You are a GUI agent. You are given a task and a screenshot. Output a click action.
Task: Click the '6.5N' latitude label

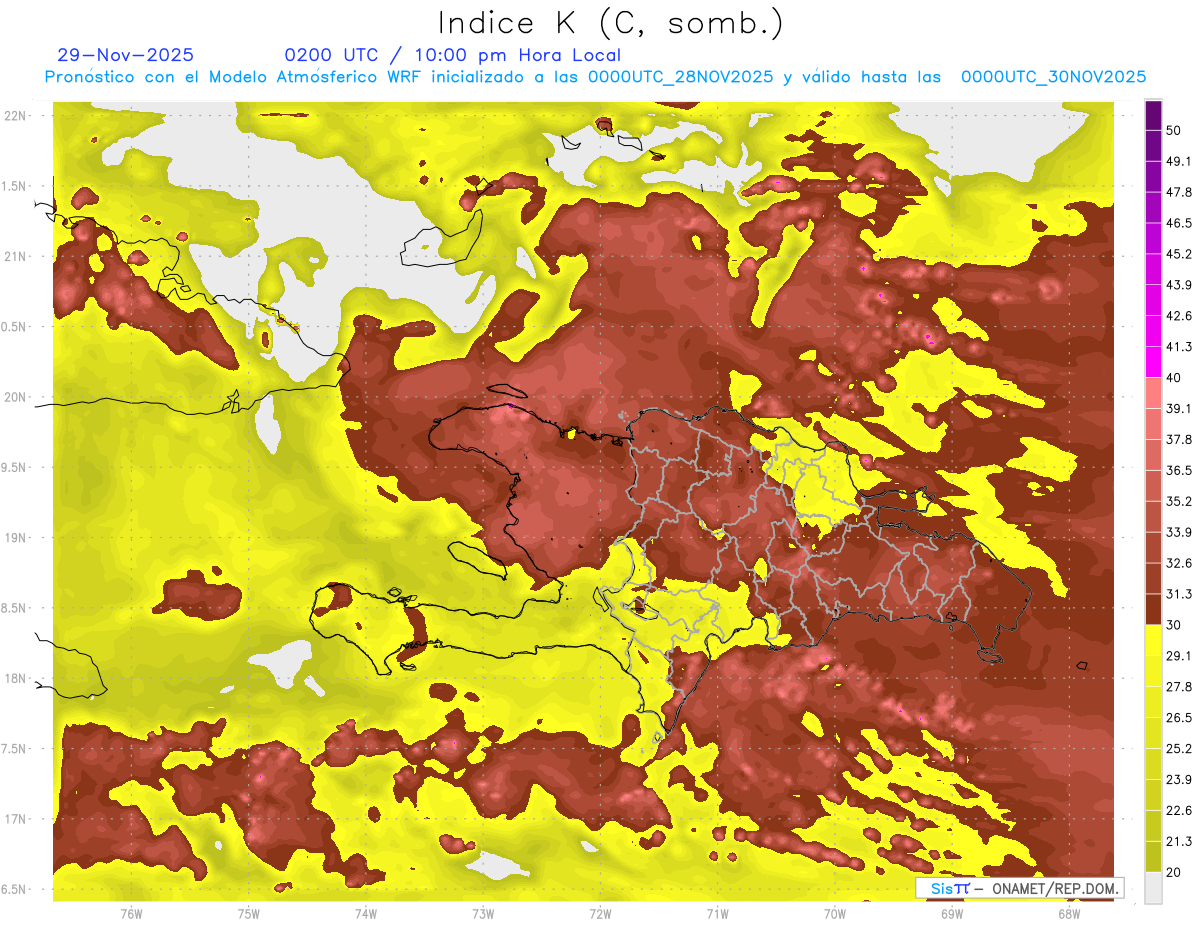15,889
